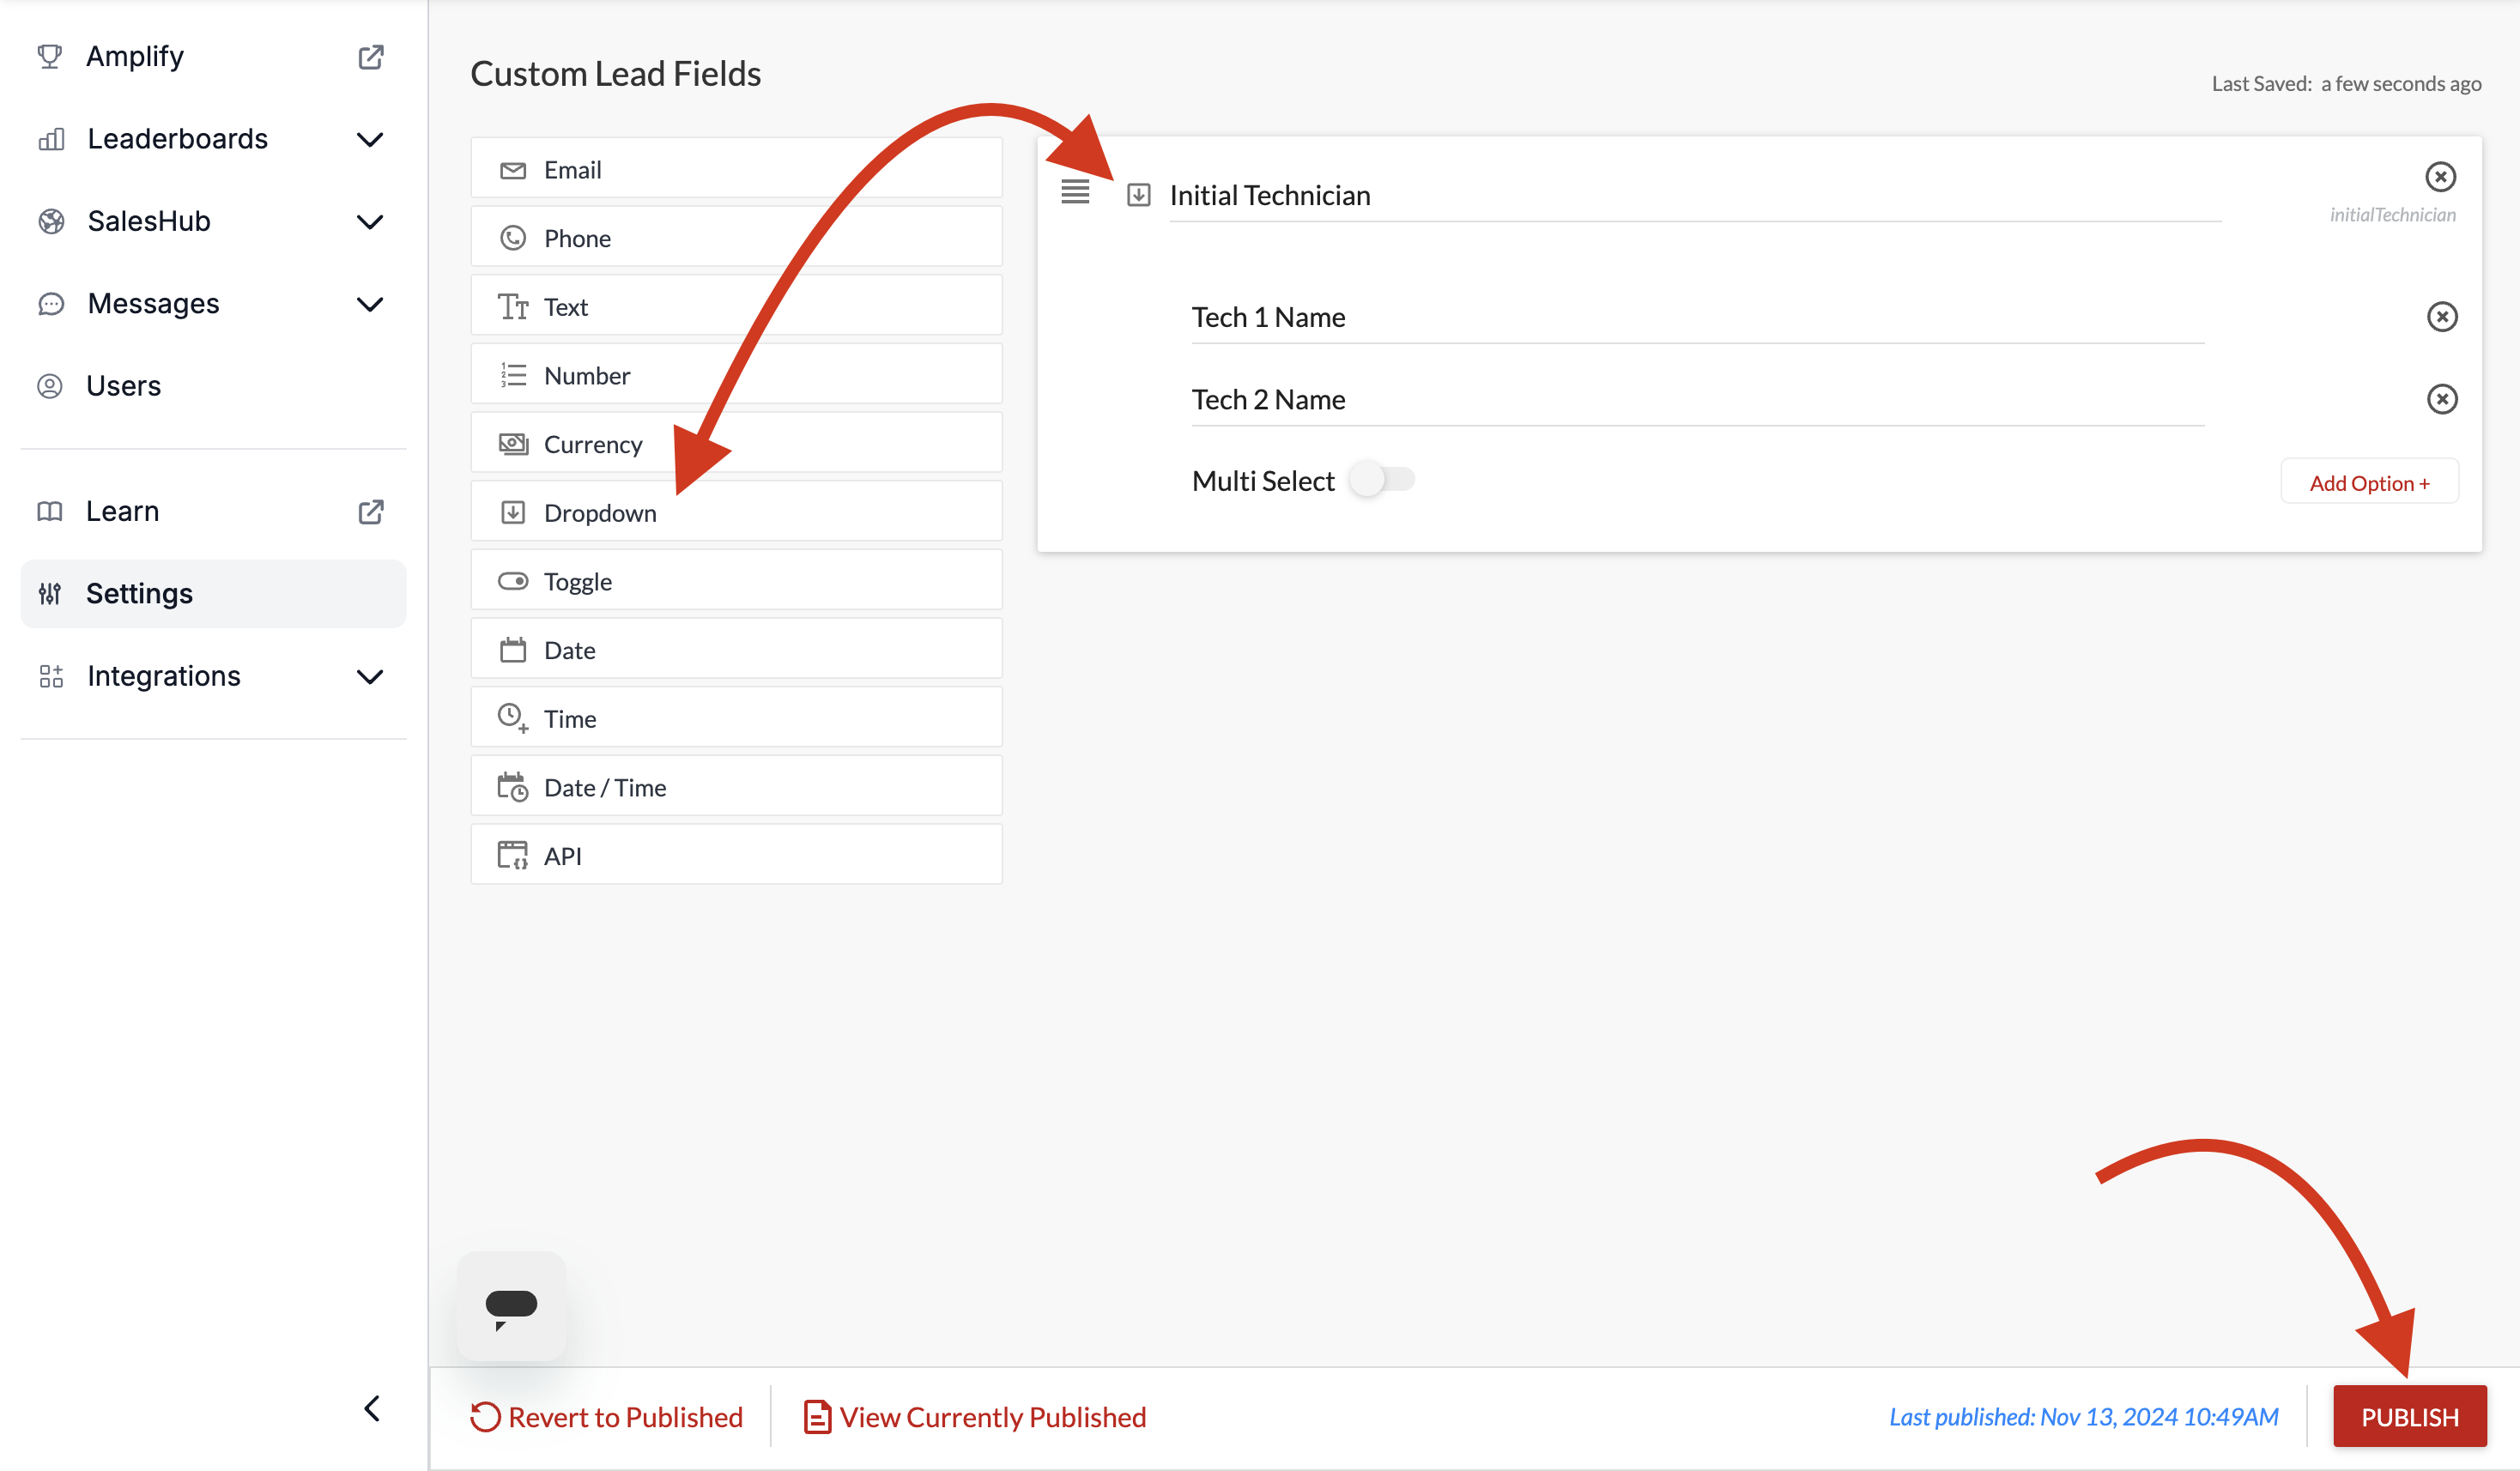Edit the Initial Technician name field
The width and height of the screenshot is (2520, 1471).
click(x=1695, y=196)
